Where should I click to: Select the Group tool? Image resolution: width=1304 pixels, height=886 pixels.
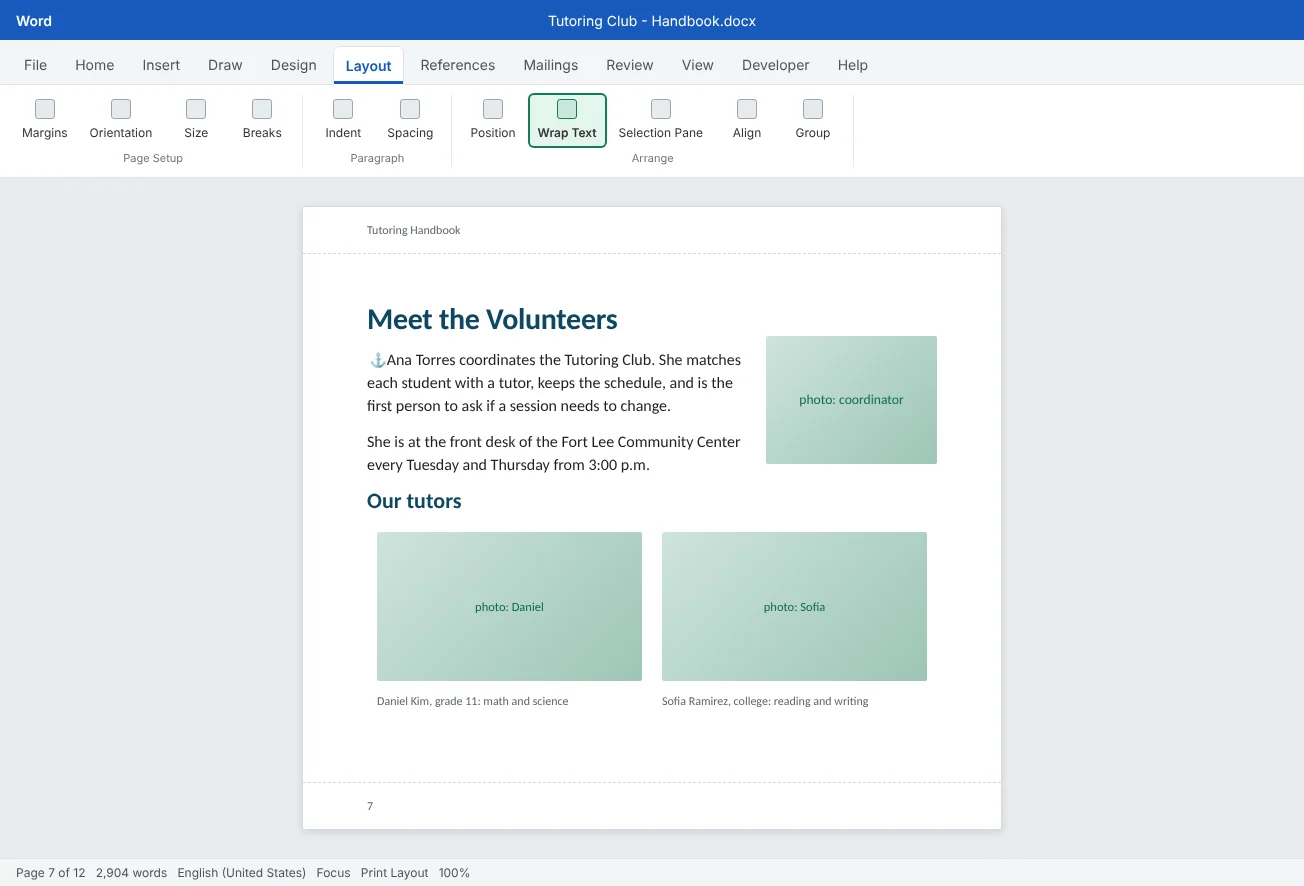pos(813,120)
